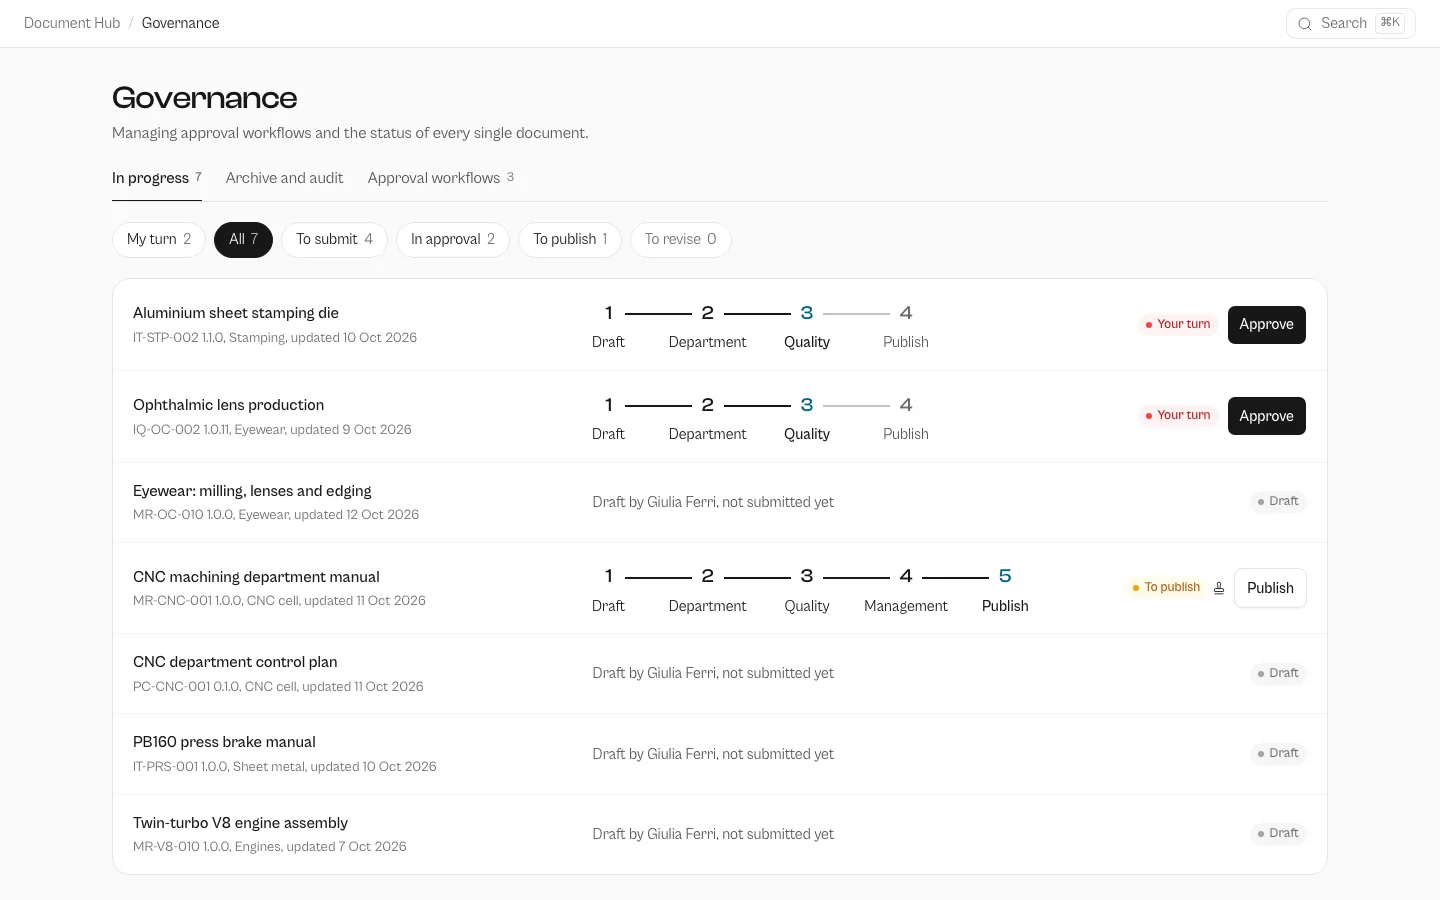
Task: Filter list by To publish chip
Action: (570, 239)
